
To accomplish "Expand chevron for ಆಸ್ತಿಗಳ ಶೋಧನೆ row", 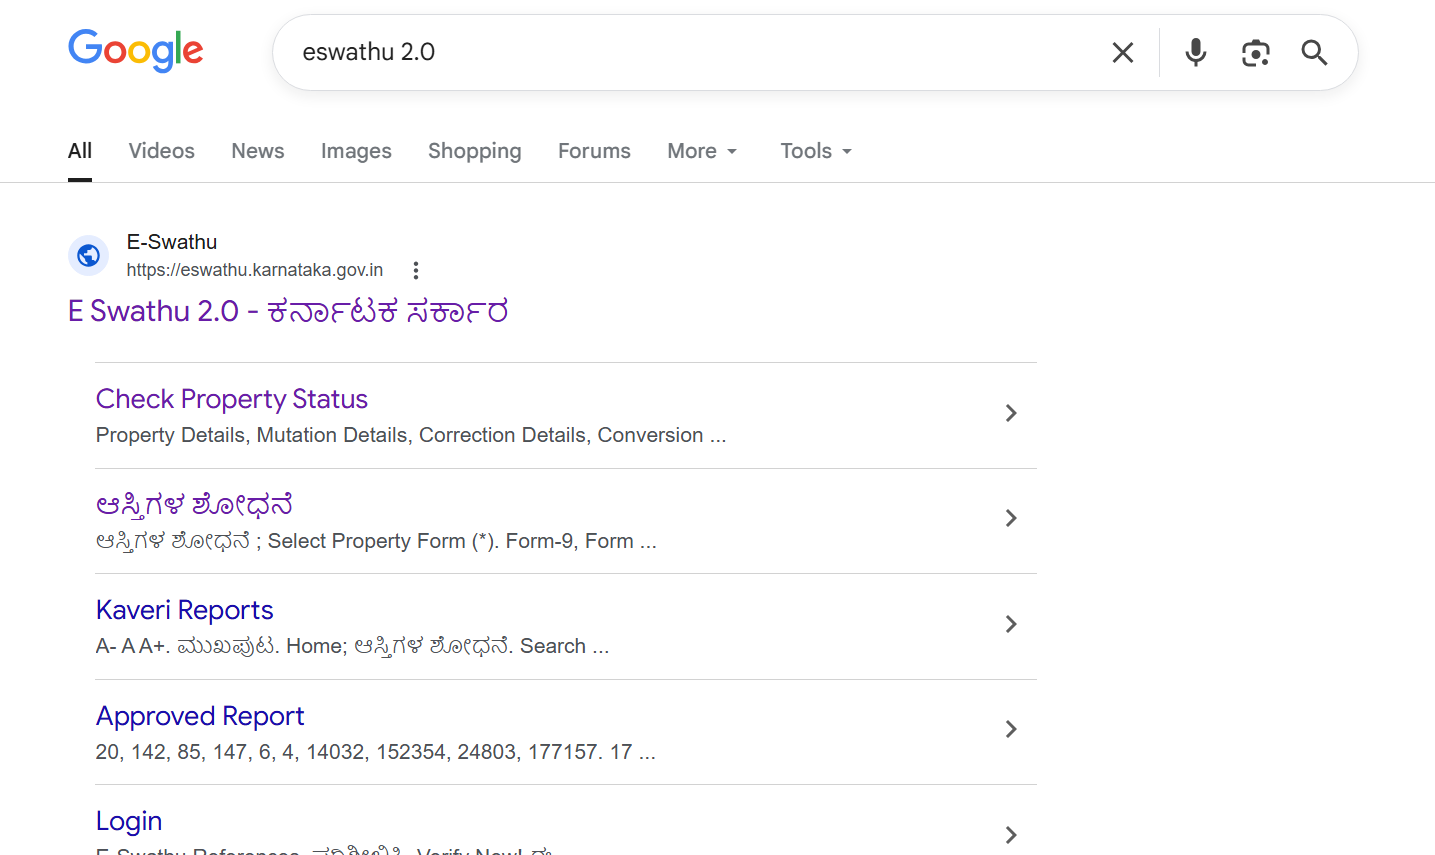I will pos(1011,518).
